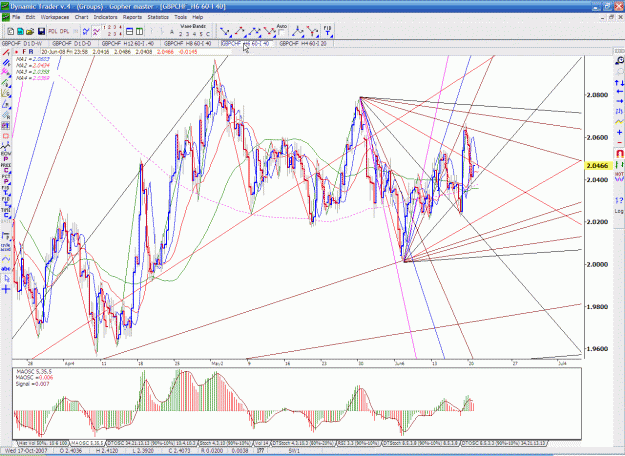This screenshot has width=625, height=456.
Task: Click the new document toolbar icon
Action: click(11, 31)
